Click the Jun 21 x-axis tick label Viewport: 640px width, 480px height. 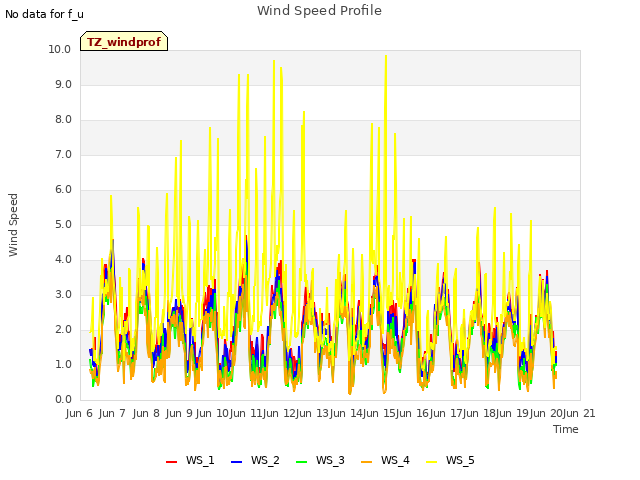tap(579, 413)
